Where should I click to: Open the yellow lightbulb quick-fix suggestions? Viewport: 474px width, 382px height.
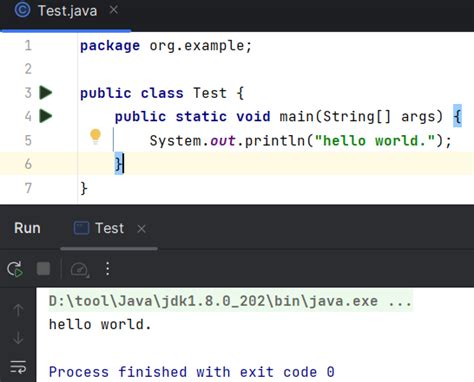95,136
